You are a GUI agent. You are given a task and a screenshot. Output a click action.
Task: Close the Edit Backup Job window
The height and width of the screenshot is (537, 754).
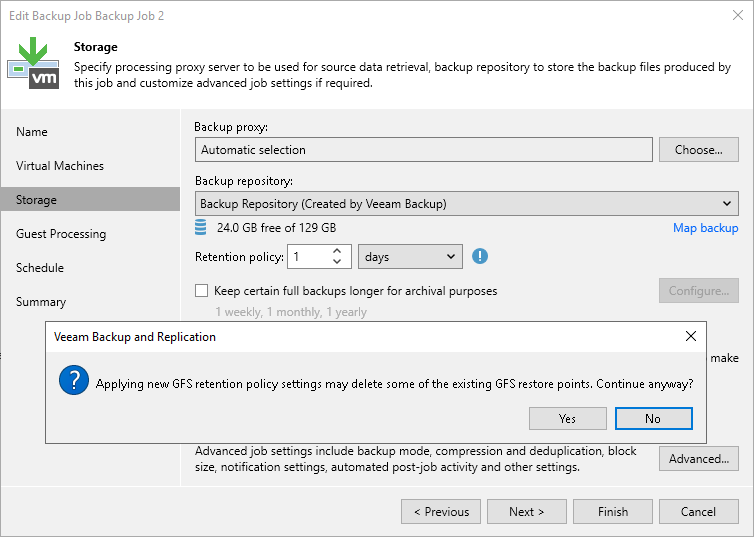(x=738, y=15)
